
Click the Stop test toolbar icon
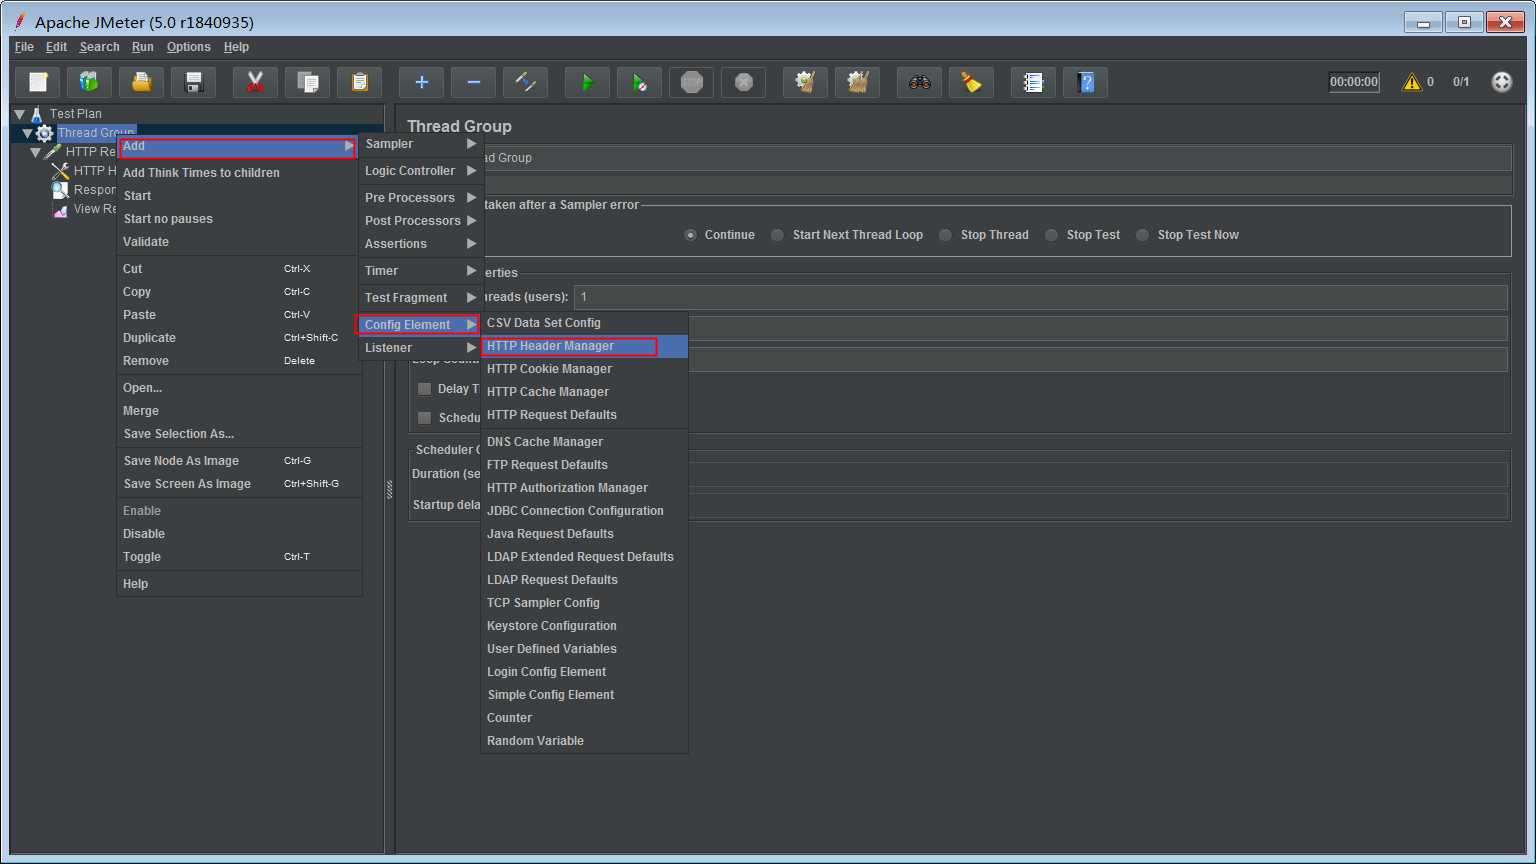[x=691, y=82]
